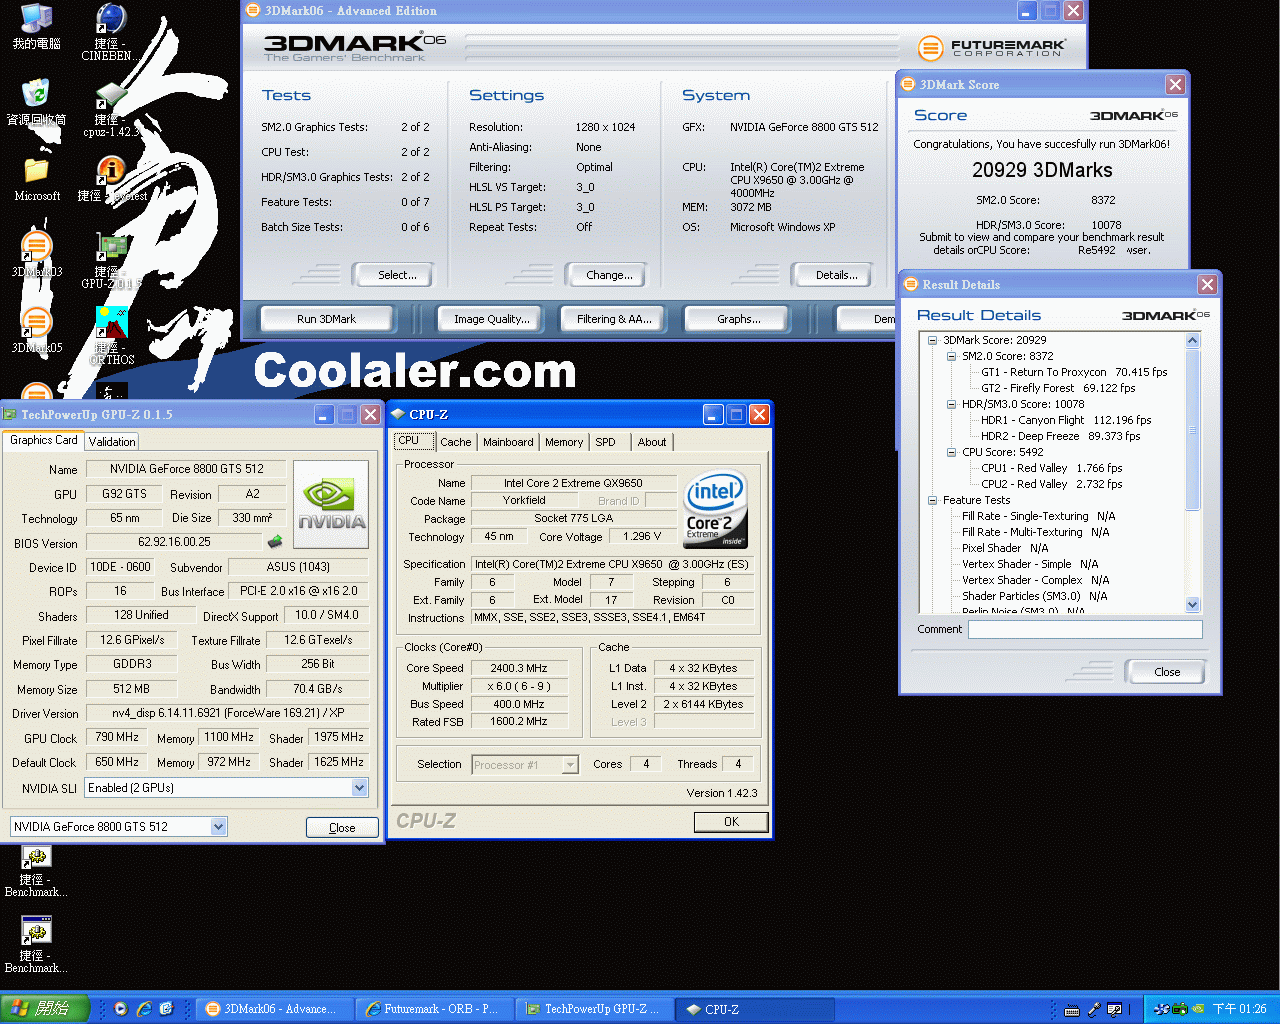Open the Start (開始) menu
The width and height of the screenshot is (1280, 1024).
point(45,1009)
